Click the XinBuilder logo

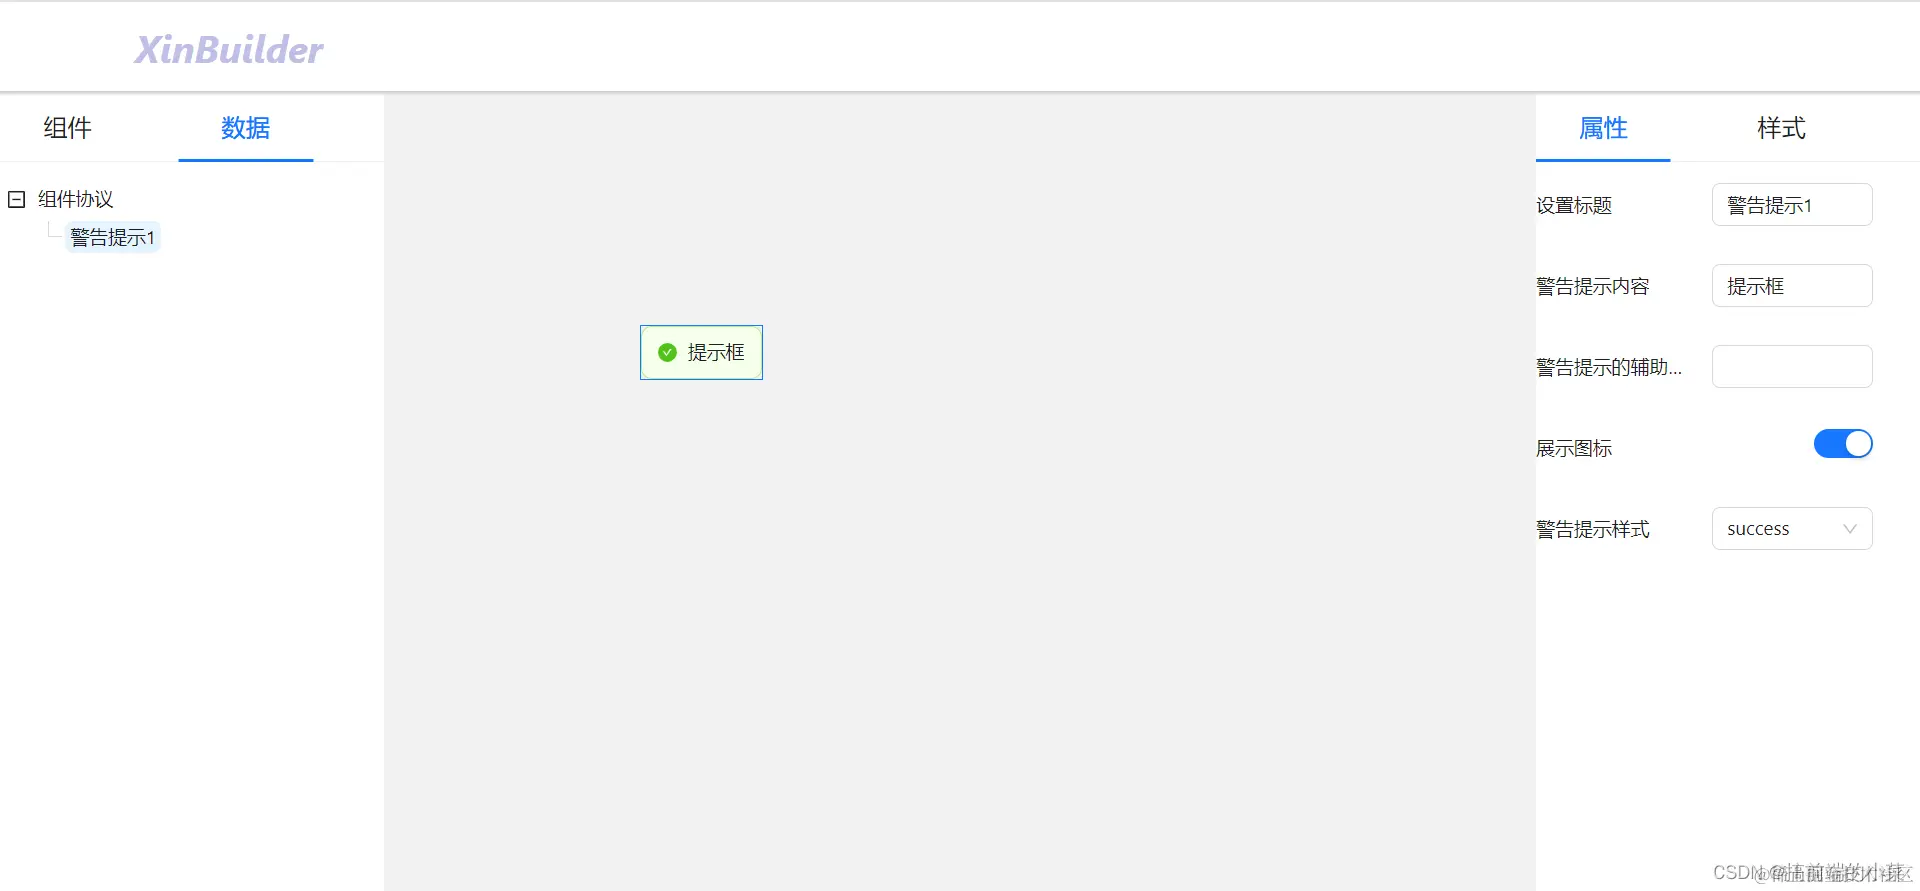click(229, 49)
